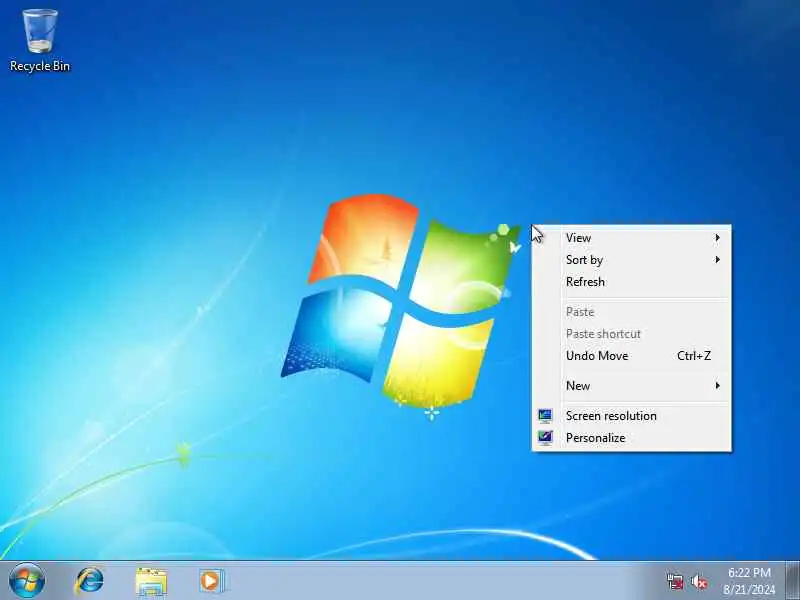This screenshot has width=800, height=600.
Task: Click the Screen resolution monitor icon
Action: [545, 416]
